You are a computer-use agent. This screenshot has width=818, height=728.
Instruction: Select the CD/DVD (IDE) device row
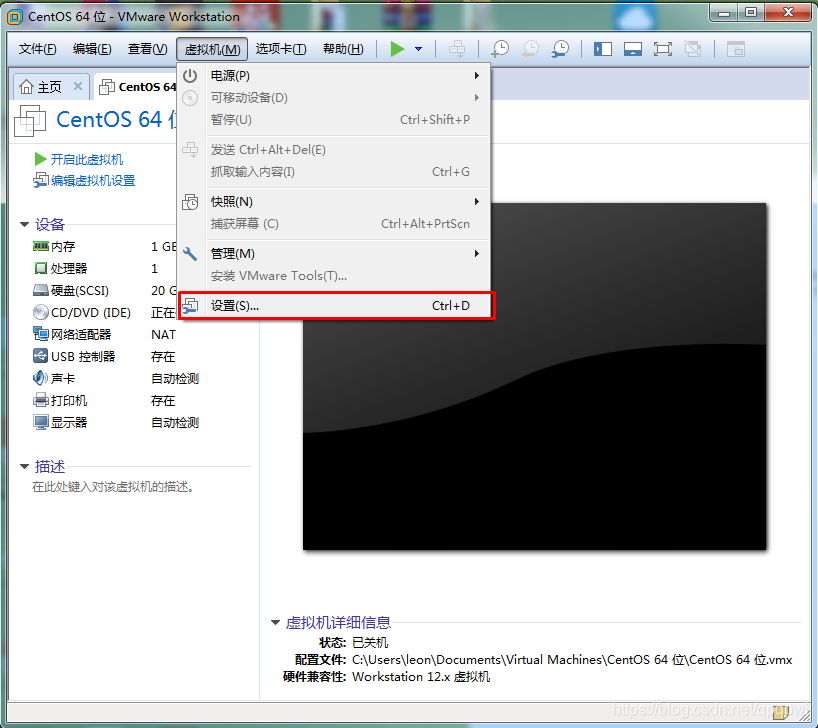click(x=104, y=313)
